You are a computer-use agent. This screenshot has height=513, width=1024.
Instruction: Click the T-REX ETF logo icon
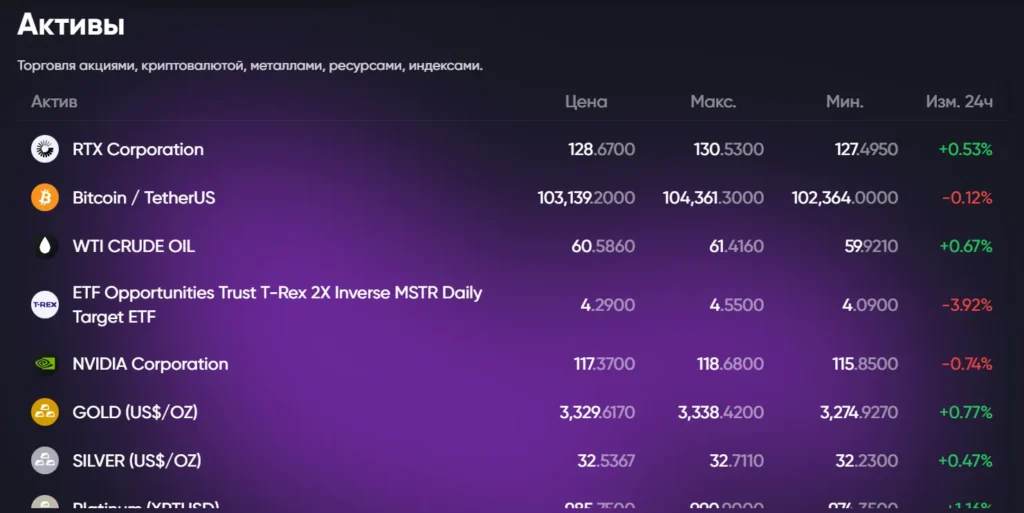pyautogui.click(x=45, y=304)
